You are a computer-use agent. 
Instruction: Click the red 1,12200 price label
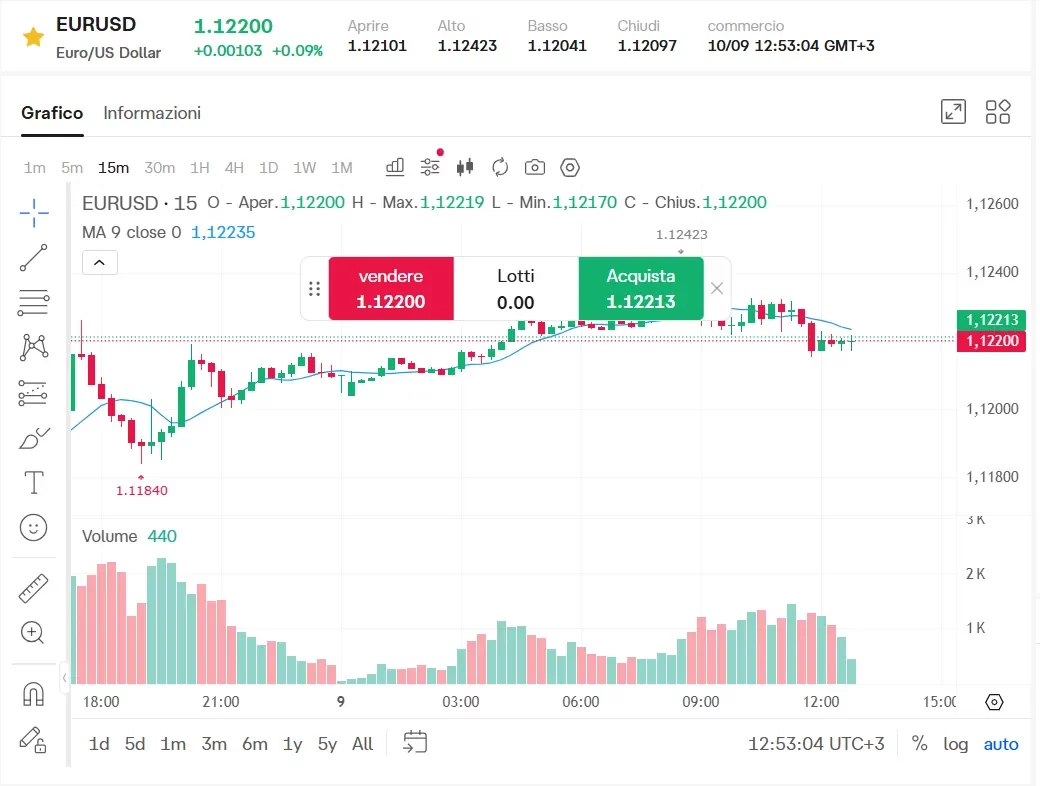[x=991, y=341]
